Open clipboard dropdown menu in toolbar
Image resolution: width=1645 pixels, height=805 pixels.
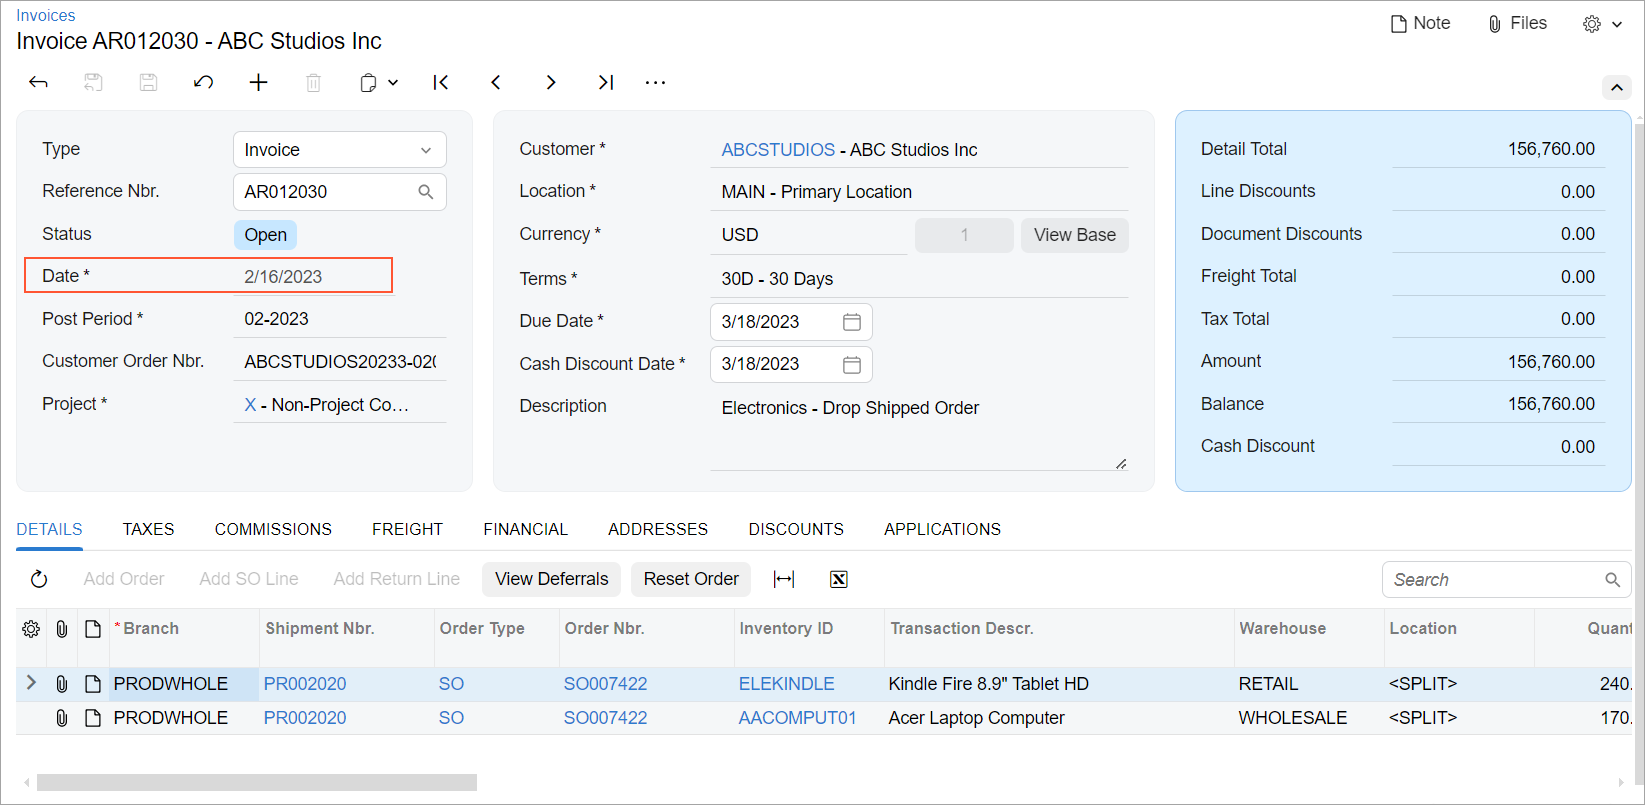[379, 83]
